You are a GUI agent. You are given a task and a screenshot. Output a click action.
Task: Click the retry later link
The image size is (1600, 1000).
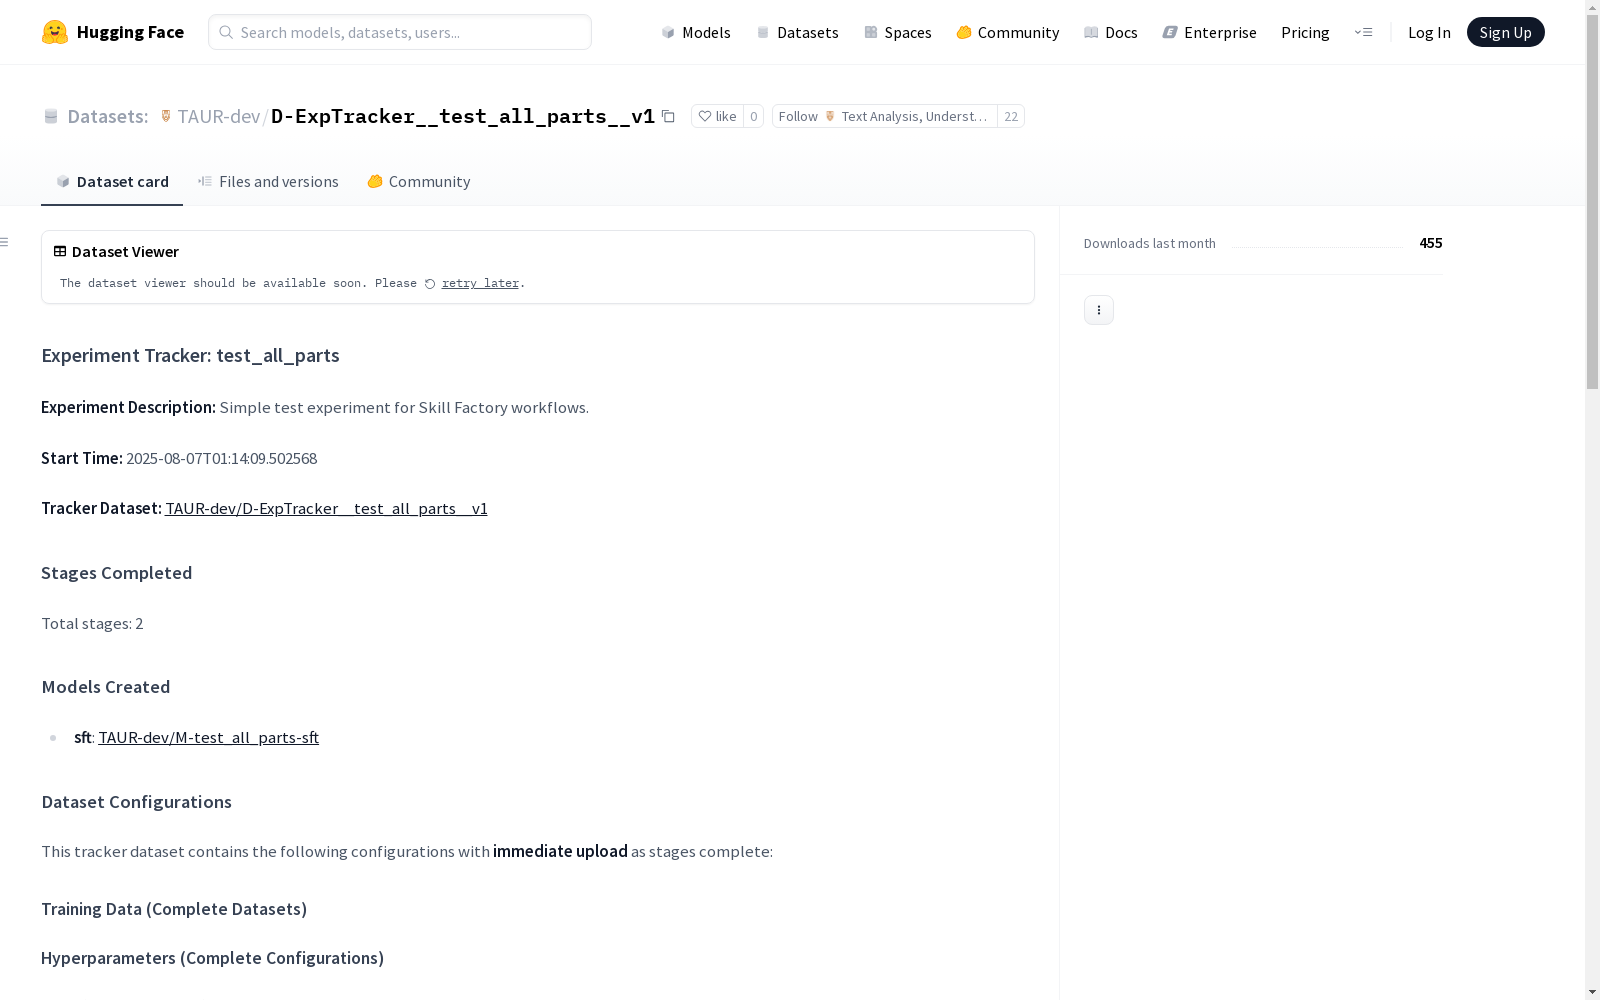pyautogui.click(x=480, y=283)
